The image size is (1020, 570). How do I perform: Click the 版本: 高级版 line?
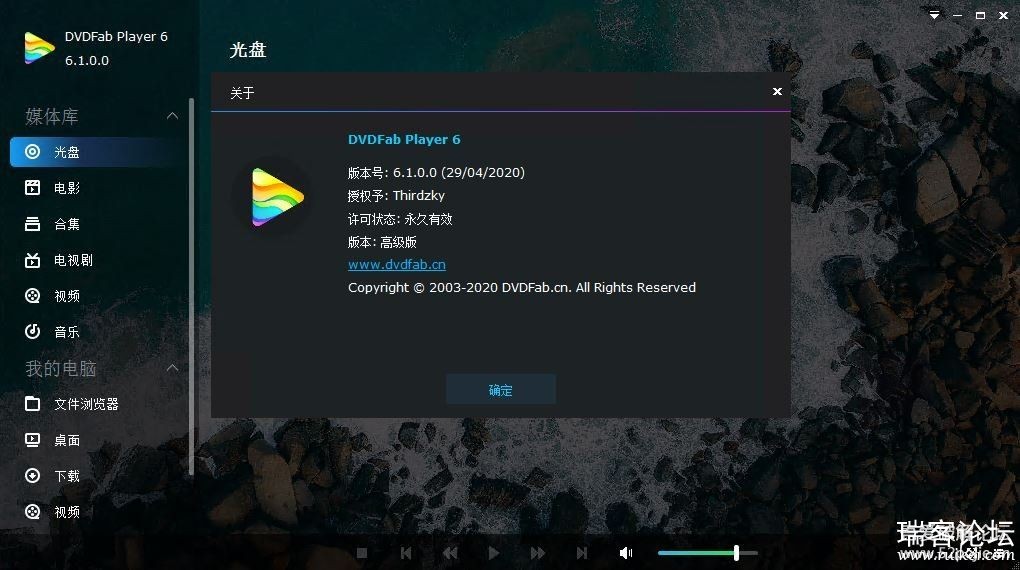click(x=382, y=242)
